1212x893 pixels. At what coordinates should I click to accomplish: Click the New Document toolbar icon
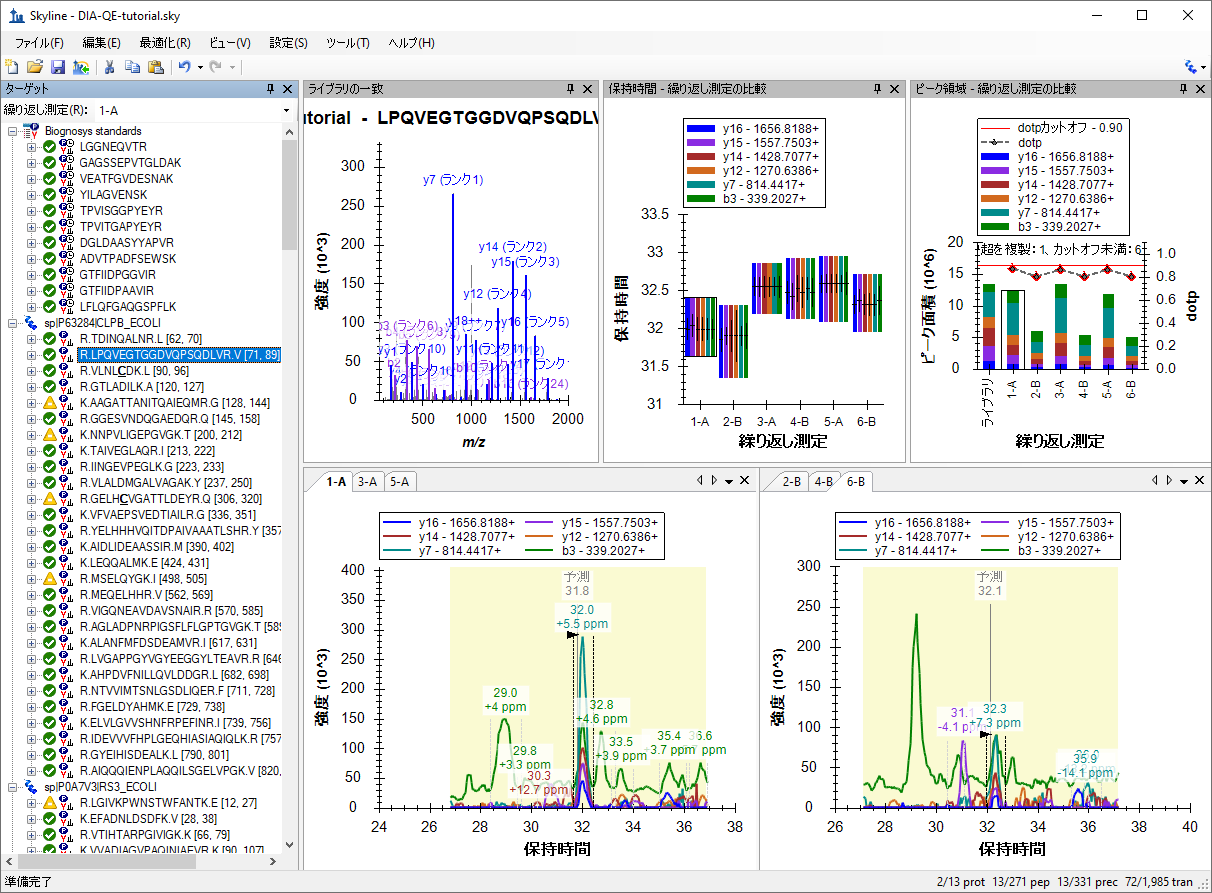(x=12, y=67)
